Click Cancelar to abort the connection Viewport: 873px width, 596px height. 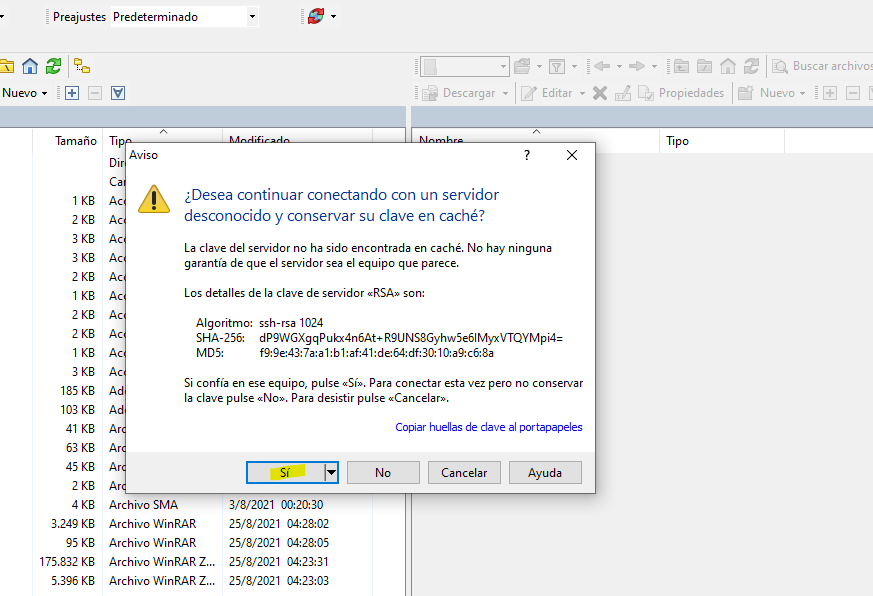(464, 473)
